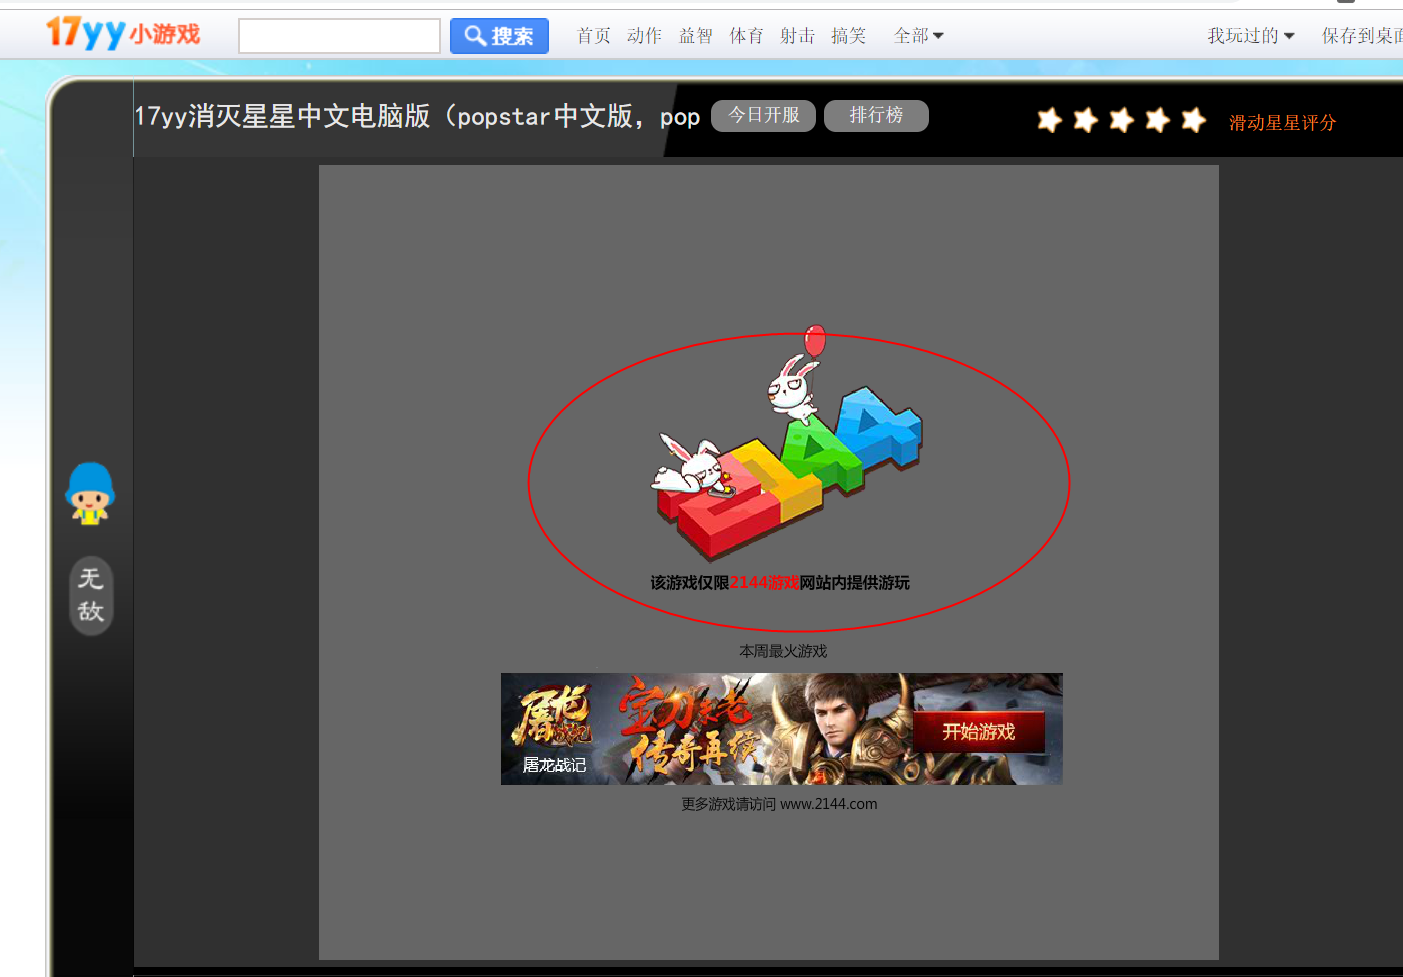Open the red 2144游戏 link text
The height and width of the screenshot is (977, 1403).
point(764,583)
